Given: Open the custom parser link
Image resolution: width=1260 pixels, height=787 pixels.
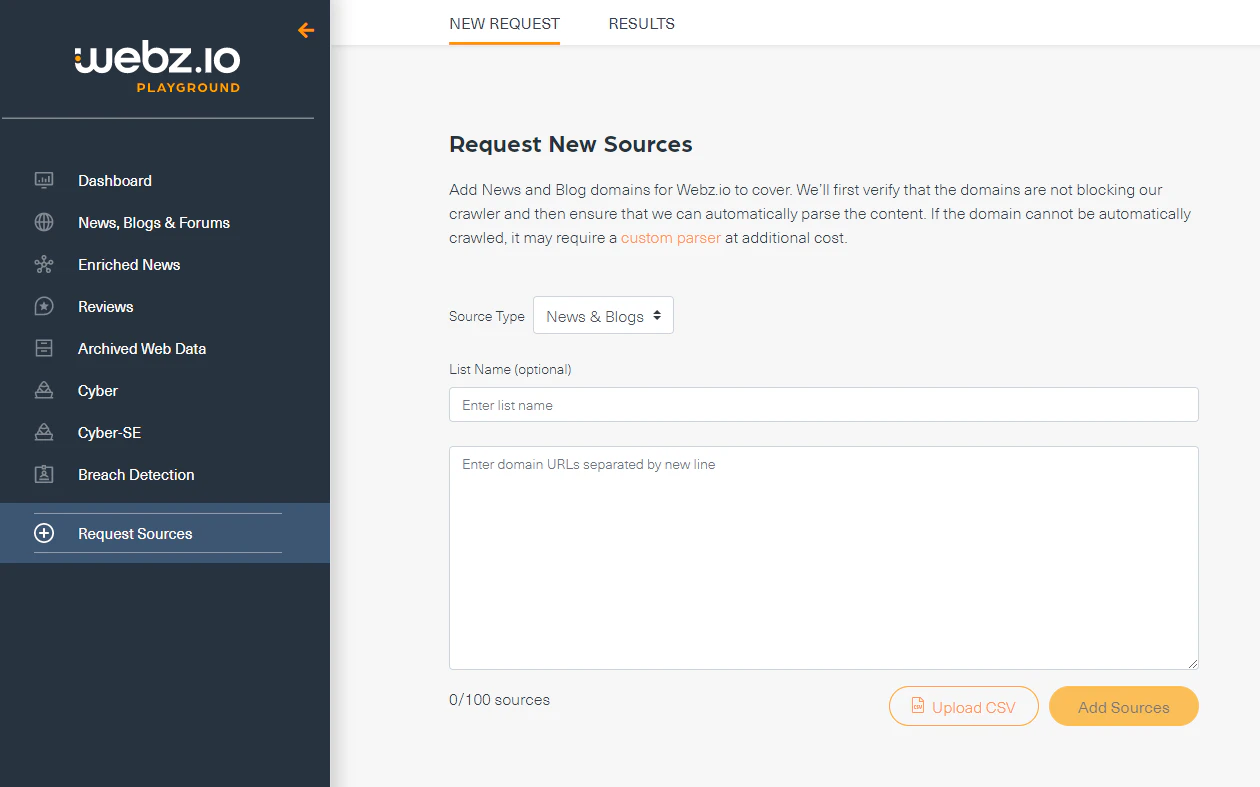Looking at the screenshot, I should pyautogui.click(x=670, y=237).
